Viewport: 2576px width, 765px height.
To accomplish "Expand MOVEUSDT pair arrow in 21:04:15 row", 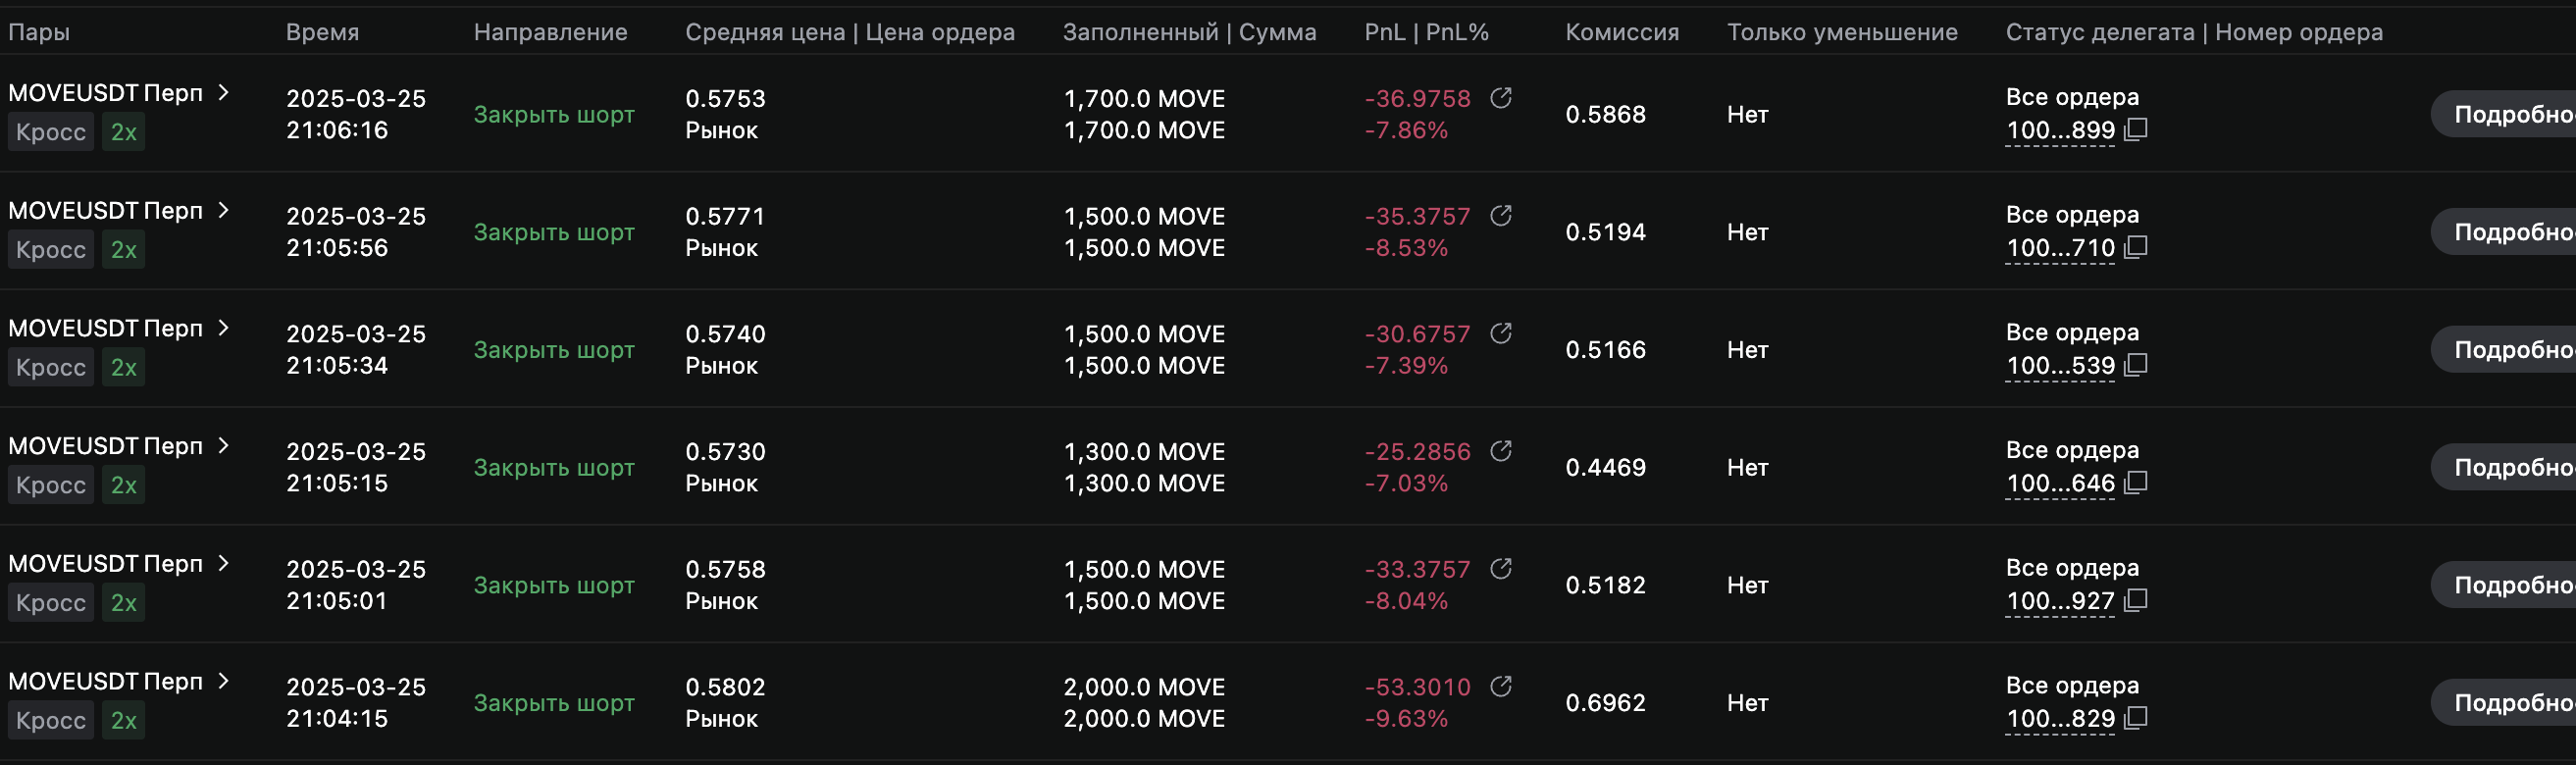I will click(x=224, y=681).
